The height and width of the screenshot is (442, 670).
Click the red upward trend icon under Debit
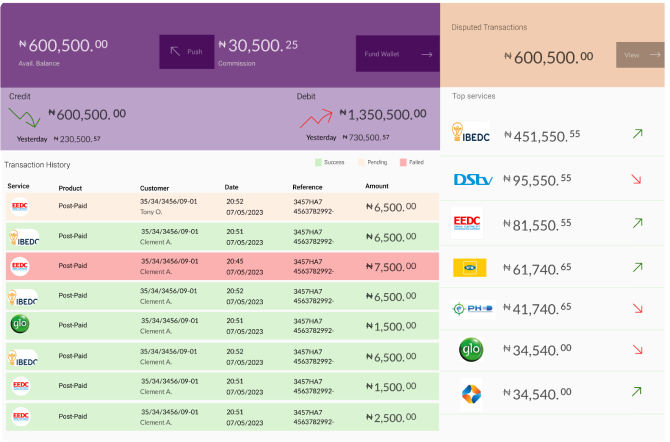[x=315, y=119]
